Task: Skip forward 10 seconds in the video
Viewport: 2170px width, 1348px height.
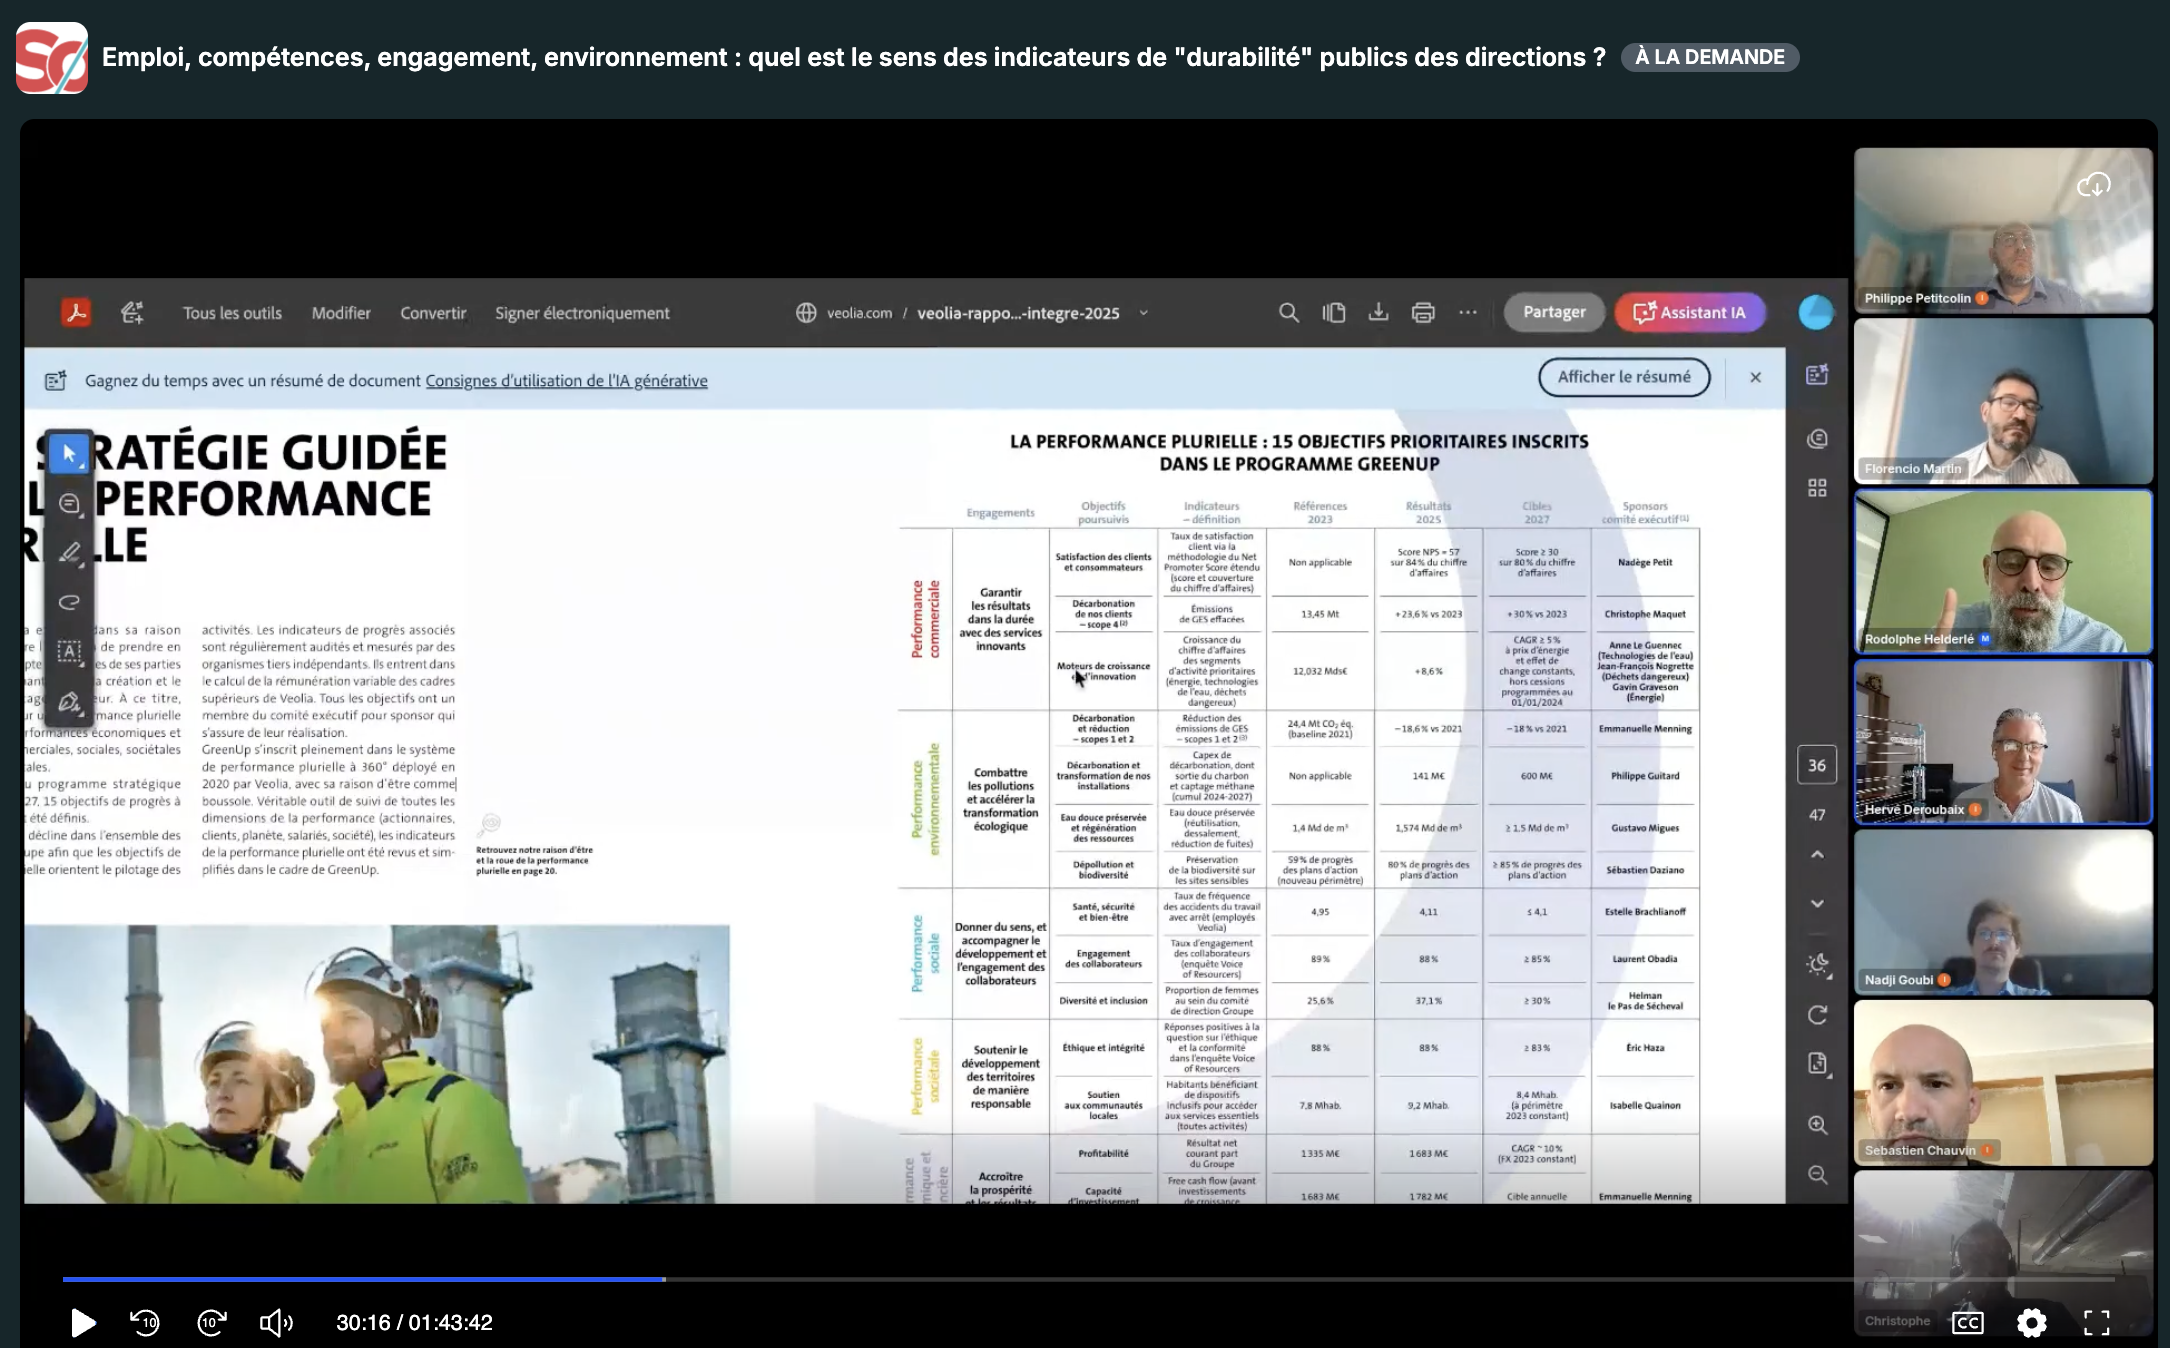Action: (x=211, y=1323)
